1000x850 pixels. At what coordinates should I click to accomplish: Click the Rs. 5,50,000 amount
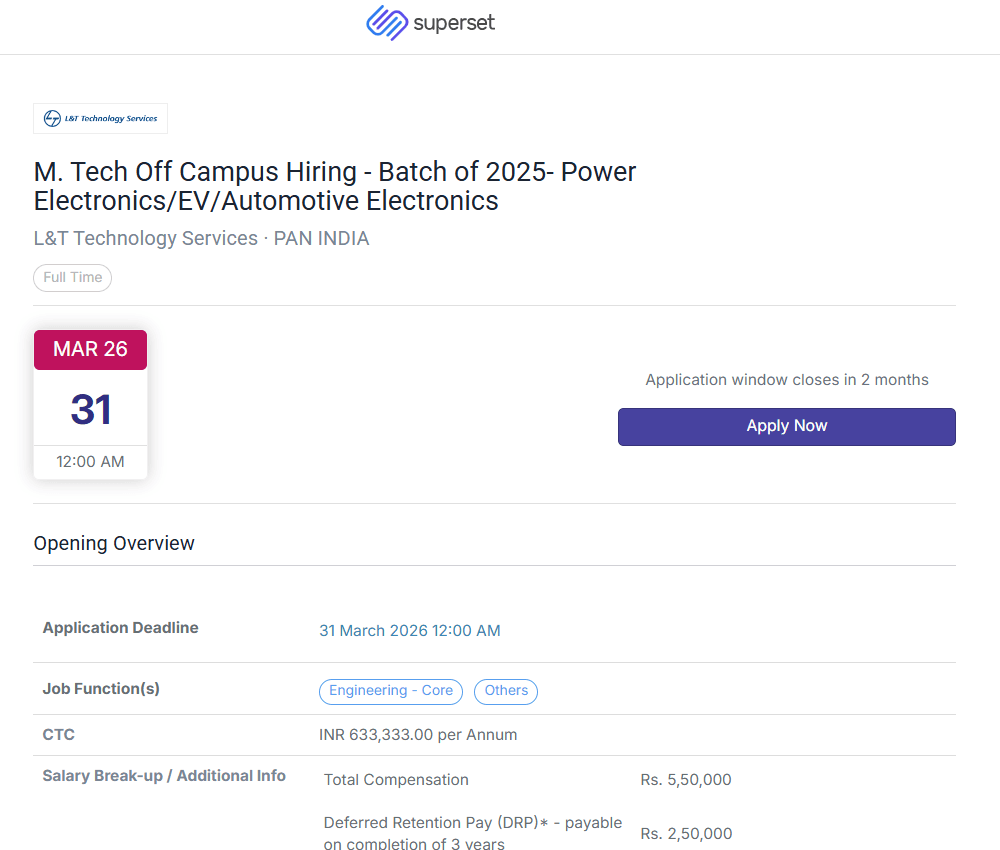click(x=685, y=780)
